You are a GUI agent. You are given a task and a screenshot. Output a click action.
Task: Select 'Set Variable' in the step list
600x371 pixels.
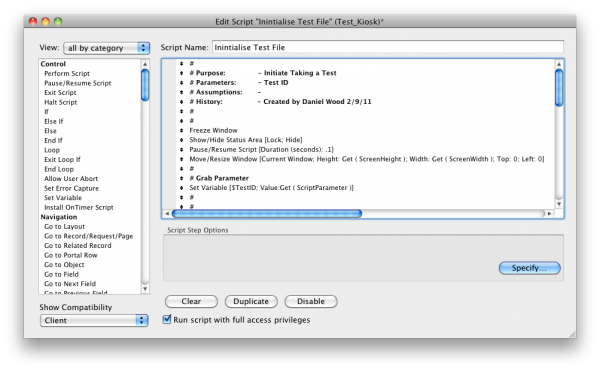click(63, 198)
